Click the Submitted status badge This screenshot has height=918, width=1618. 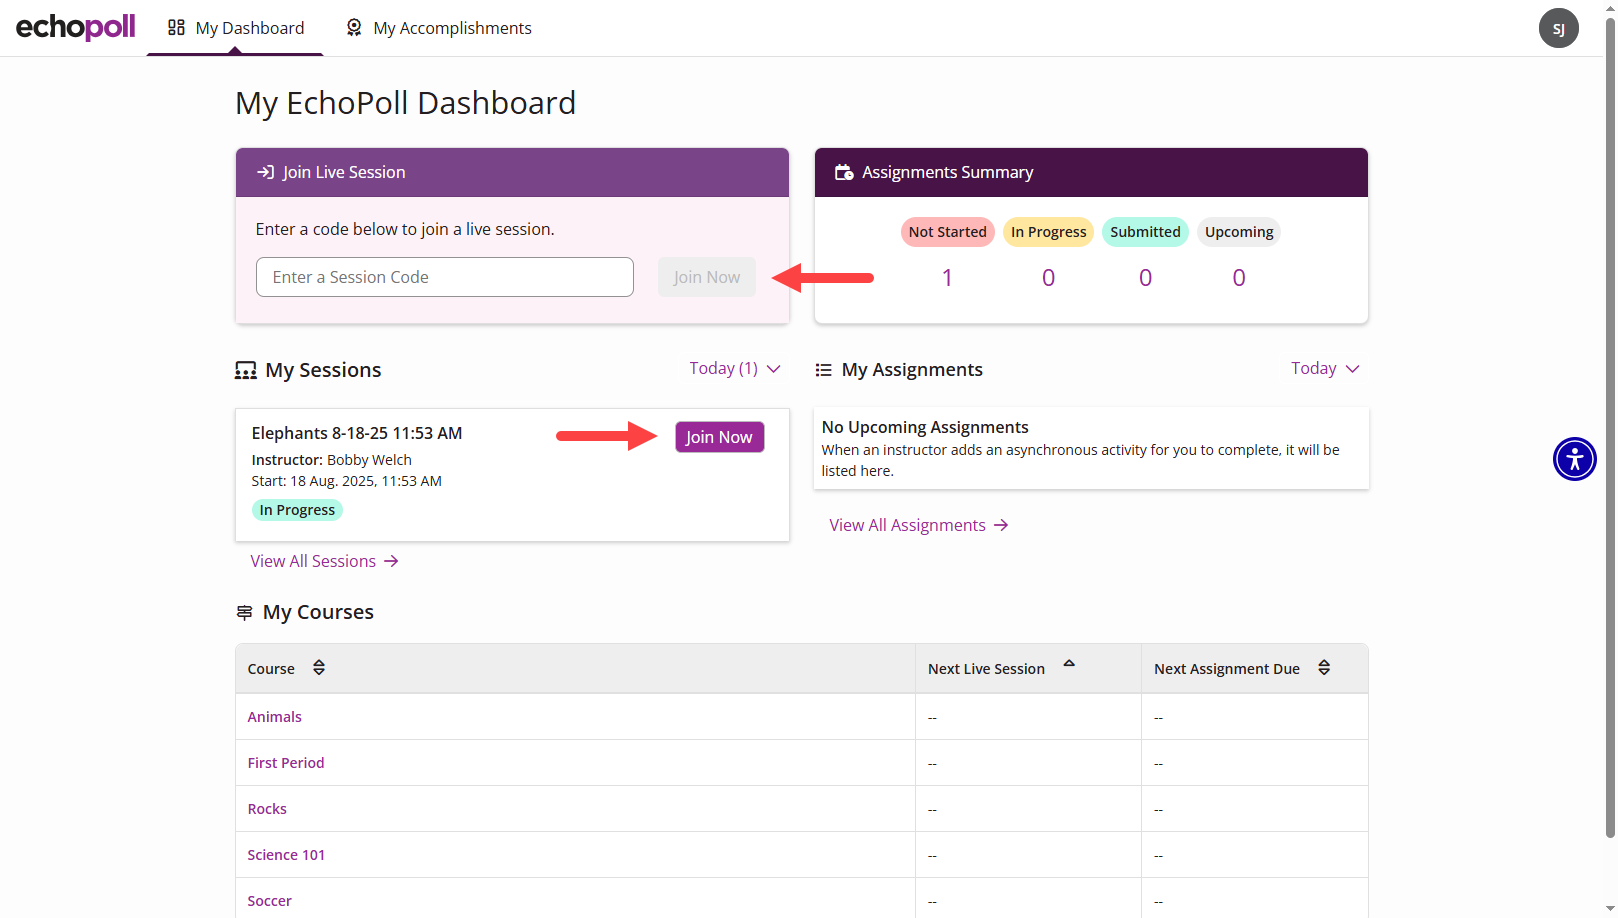pyautogui.click(x=1145, y=232)
